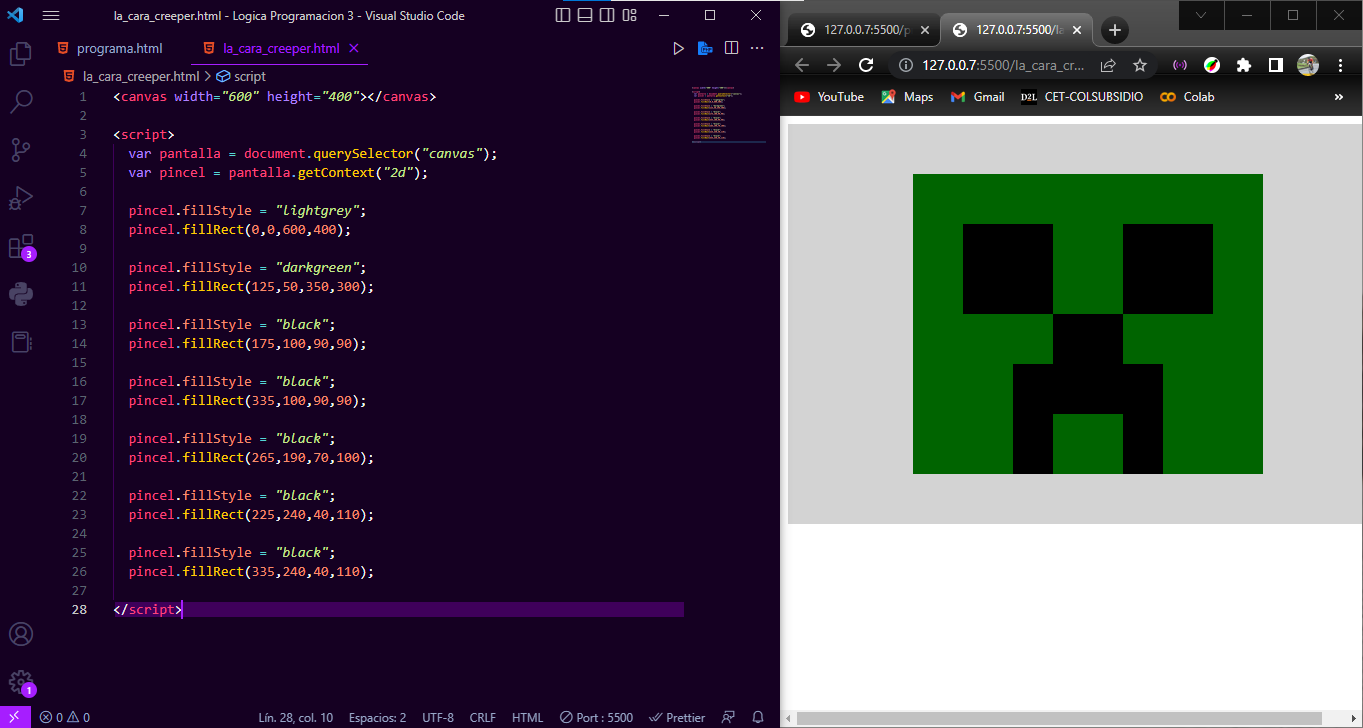The width and height of the screenshot is (1363, 728).
Task: Open the notebook-style icon below Python icon
Action: coord(21,342)
